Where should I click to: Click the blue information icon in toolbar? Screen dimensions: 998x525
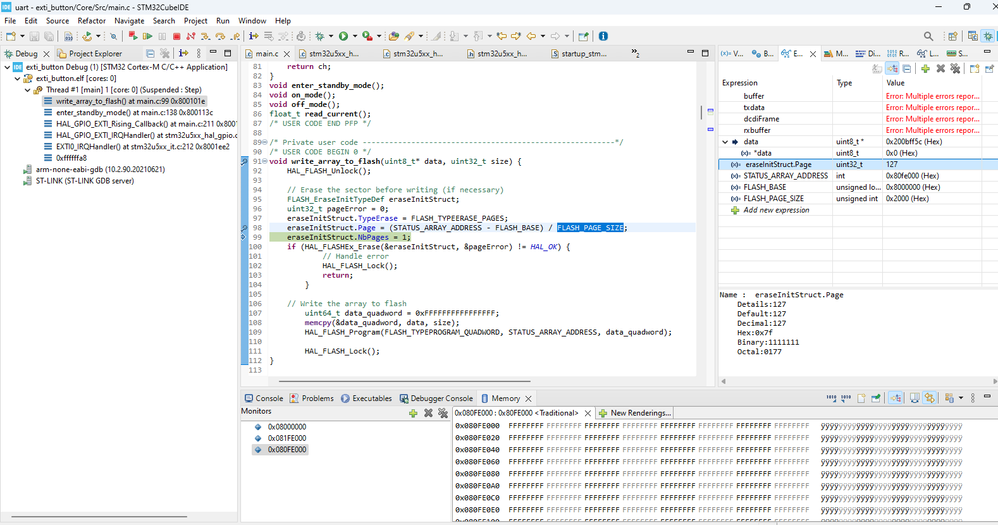[603, 36]
